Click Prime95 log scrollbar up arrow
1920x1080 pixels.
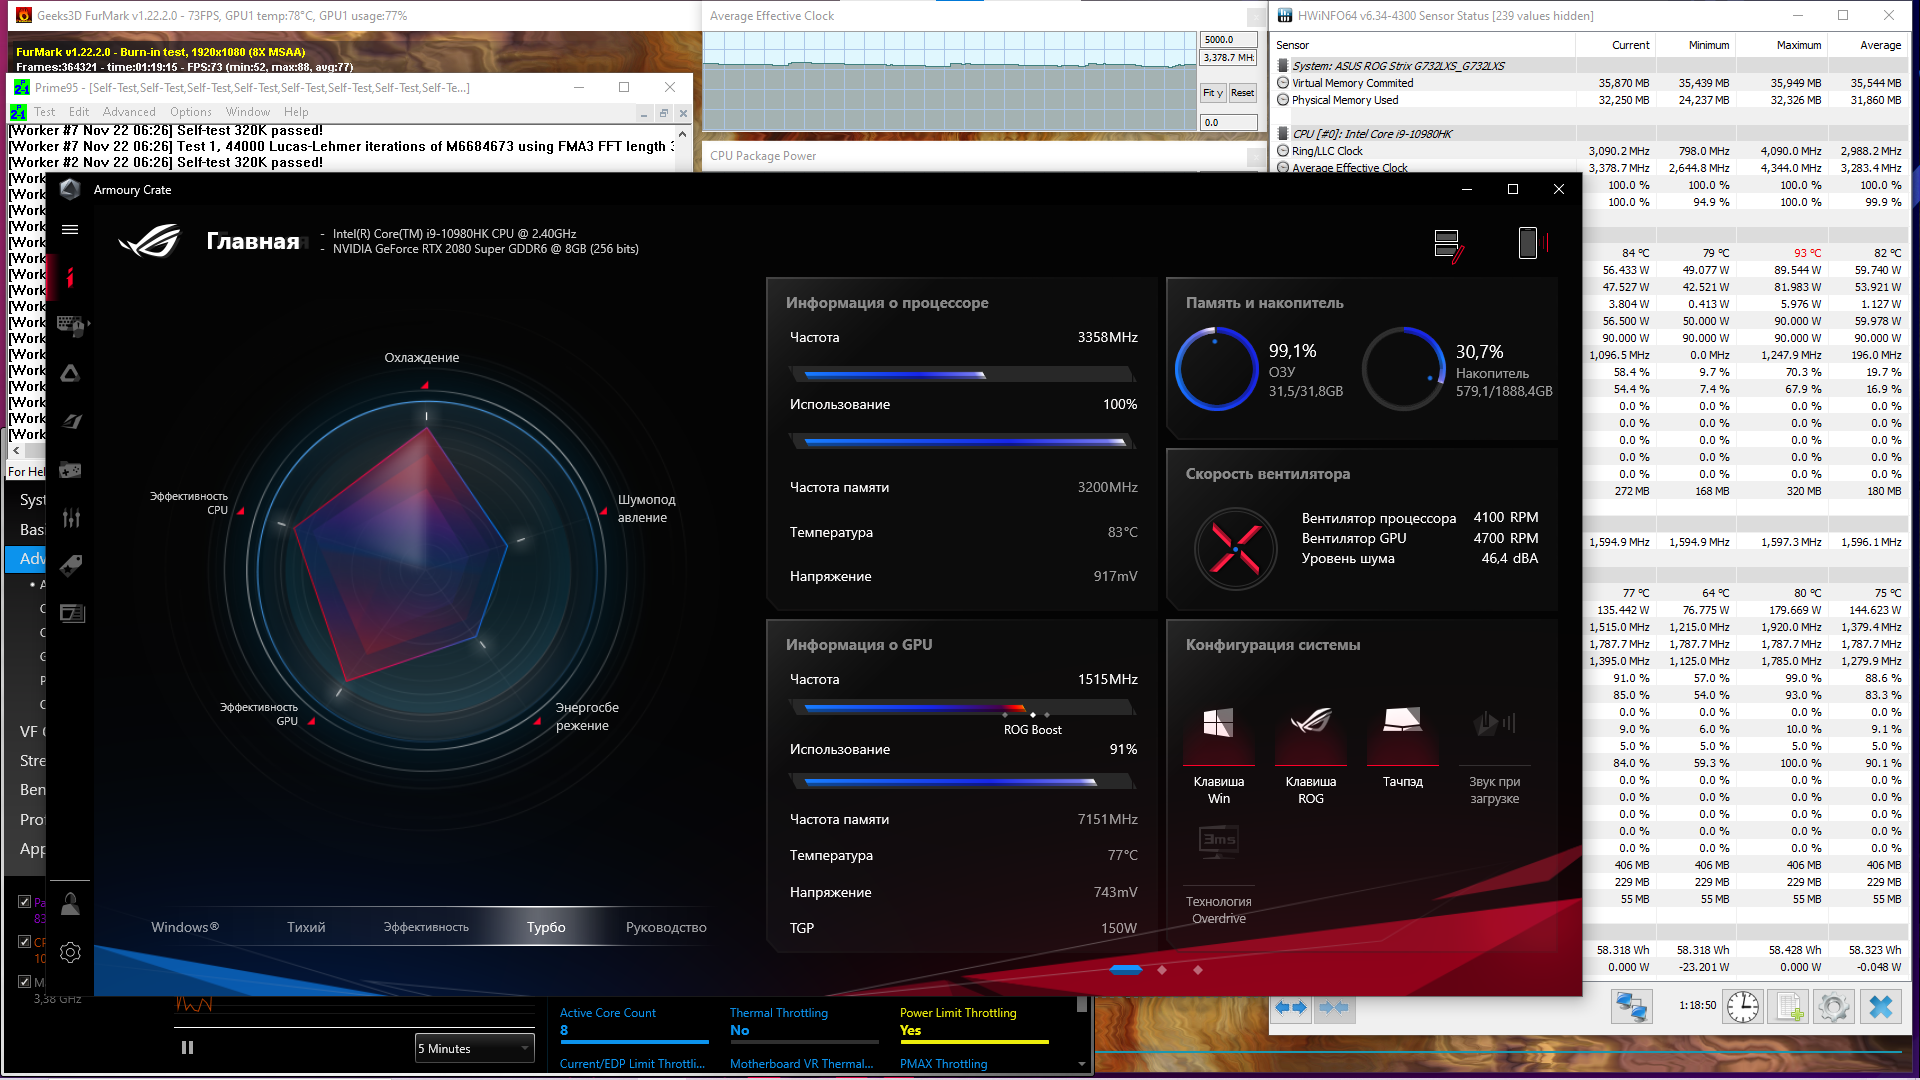(x=683, y=134)
